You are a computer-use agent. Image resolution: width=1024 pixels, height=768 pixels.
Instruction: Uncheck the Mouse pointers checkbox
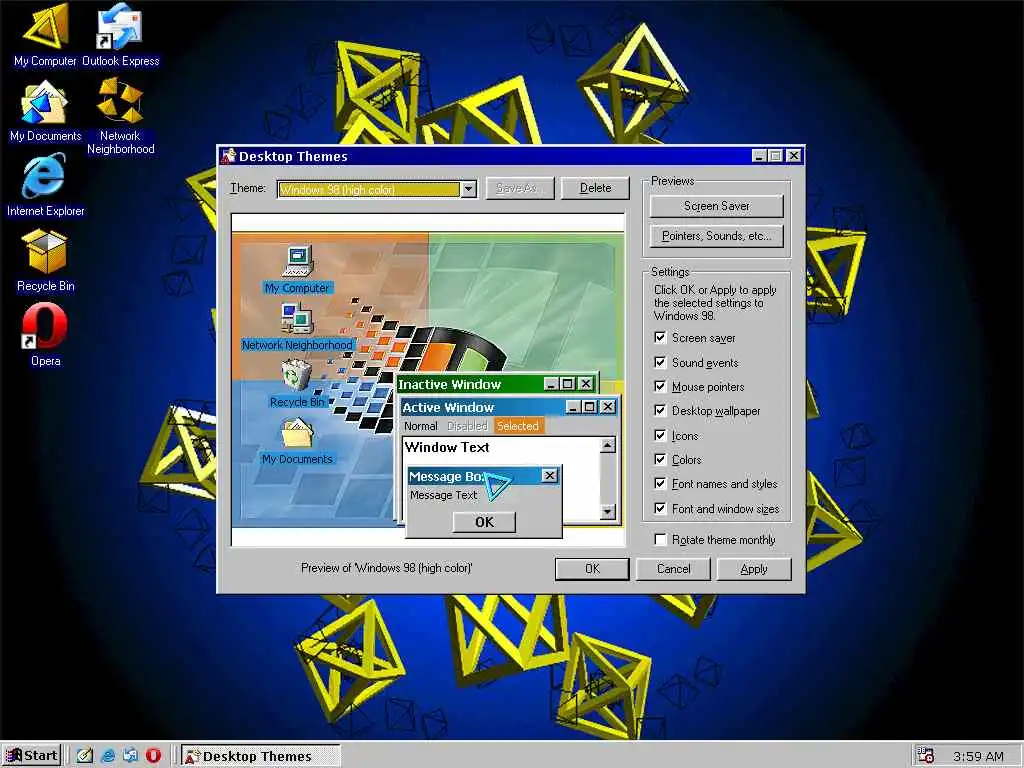click(660, 387)
